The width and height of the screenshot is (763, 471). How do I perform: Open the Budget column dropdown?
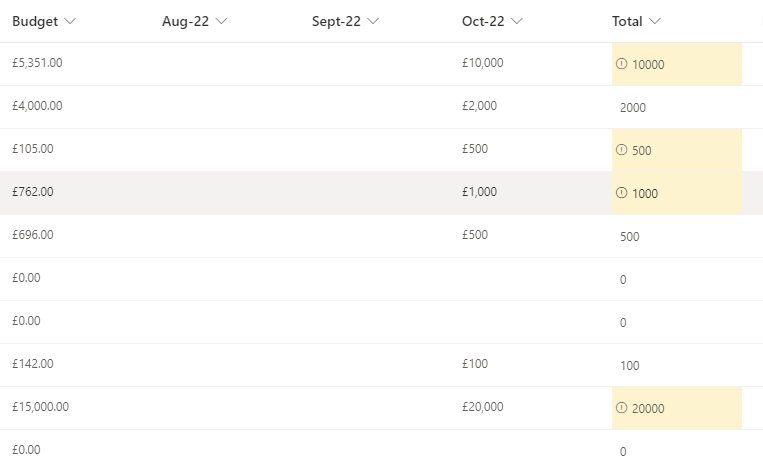pyautogui.click(x=69, y=21)
